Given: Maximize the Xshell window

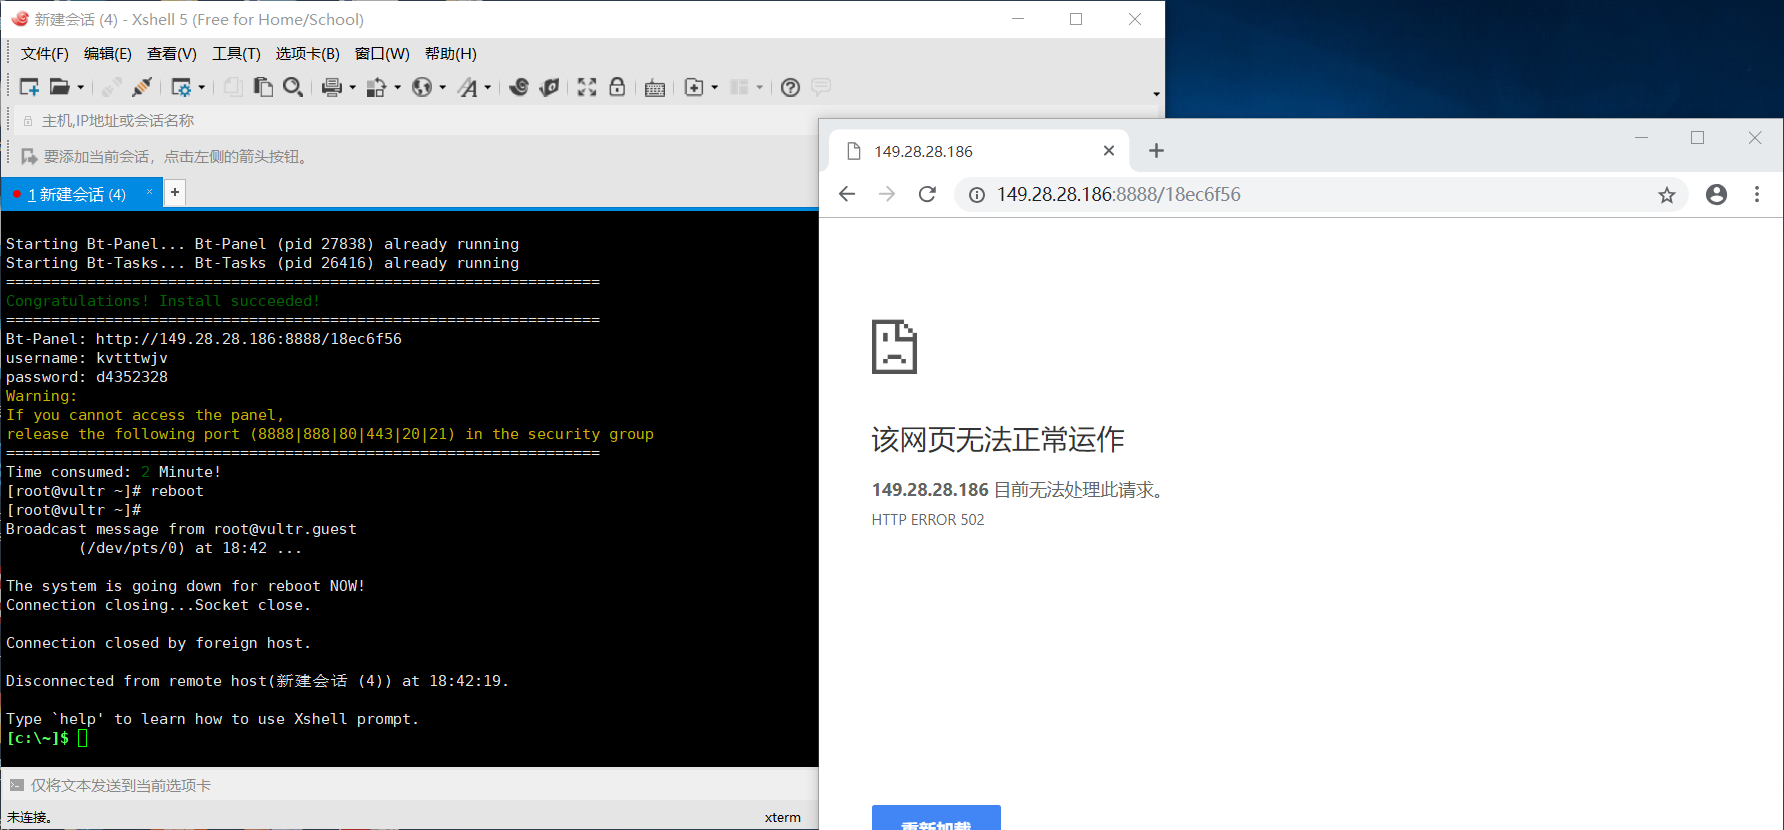Looking at the screenshot, I should (1076, 19).
